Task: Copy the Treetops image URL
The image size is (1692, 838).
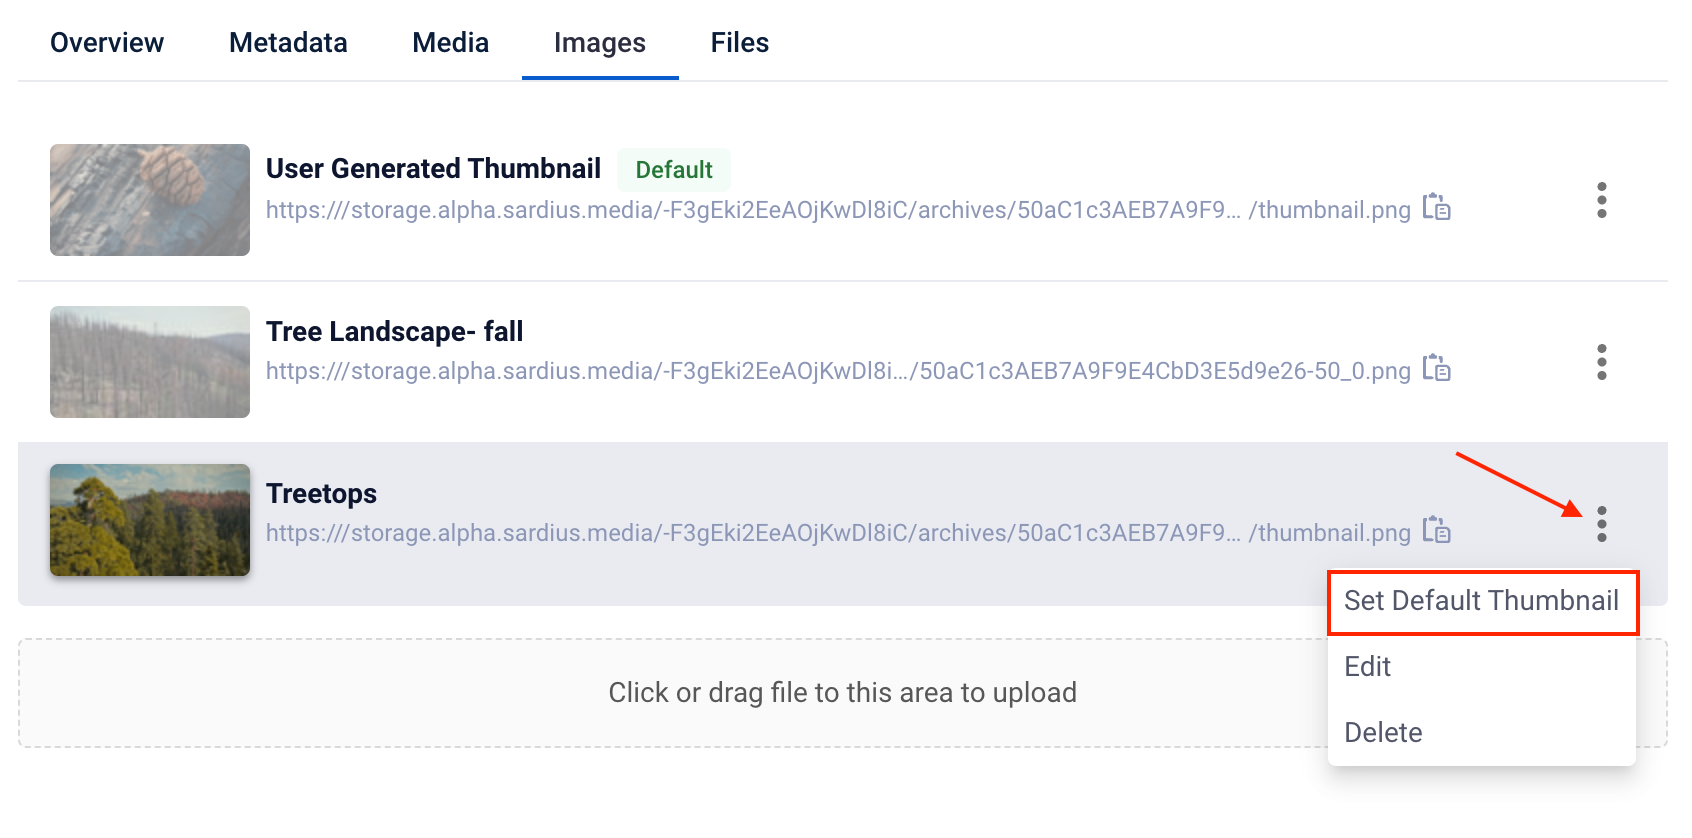Action: click(x=1436, y=530)
